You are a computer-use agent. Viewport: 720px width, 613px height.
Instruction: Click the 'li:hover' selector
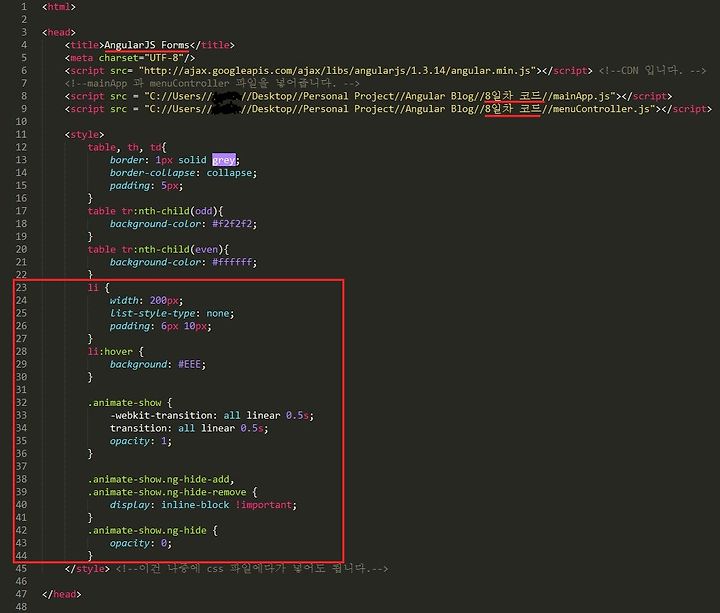coord(110,351)
